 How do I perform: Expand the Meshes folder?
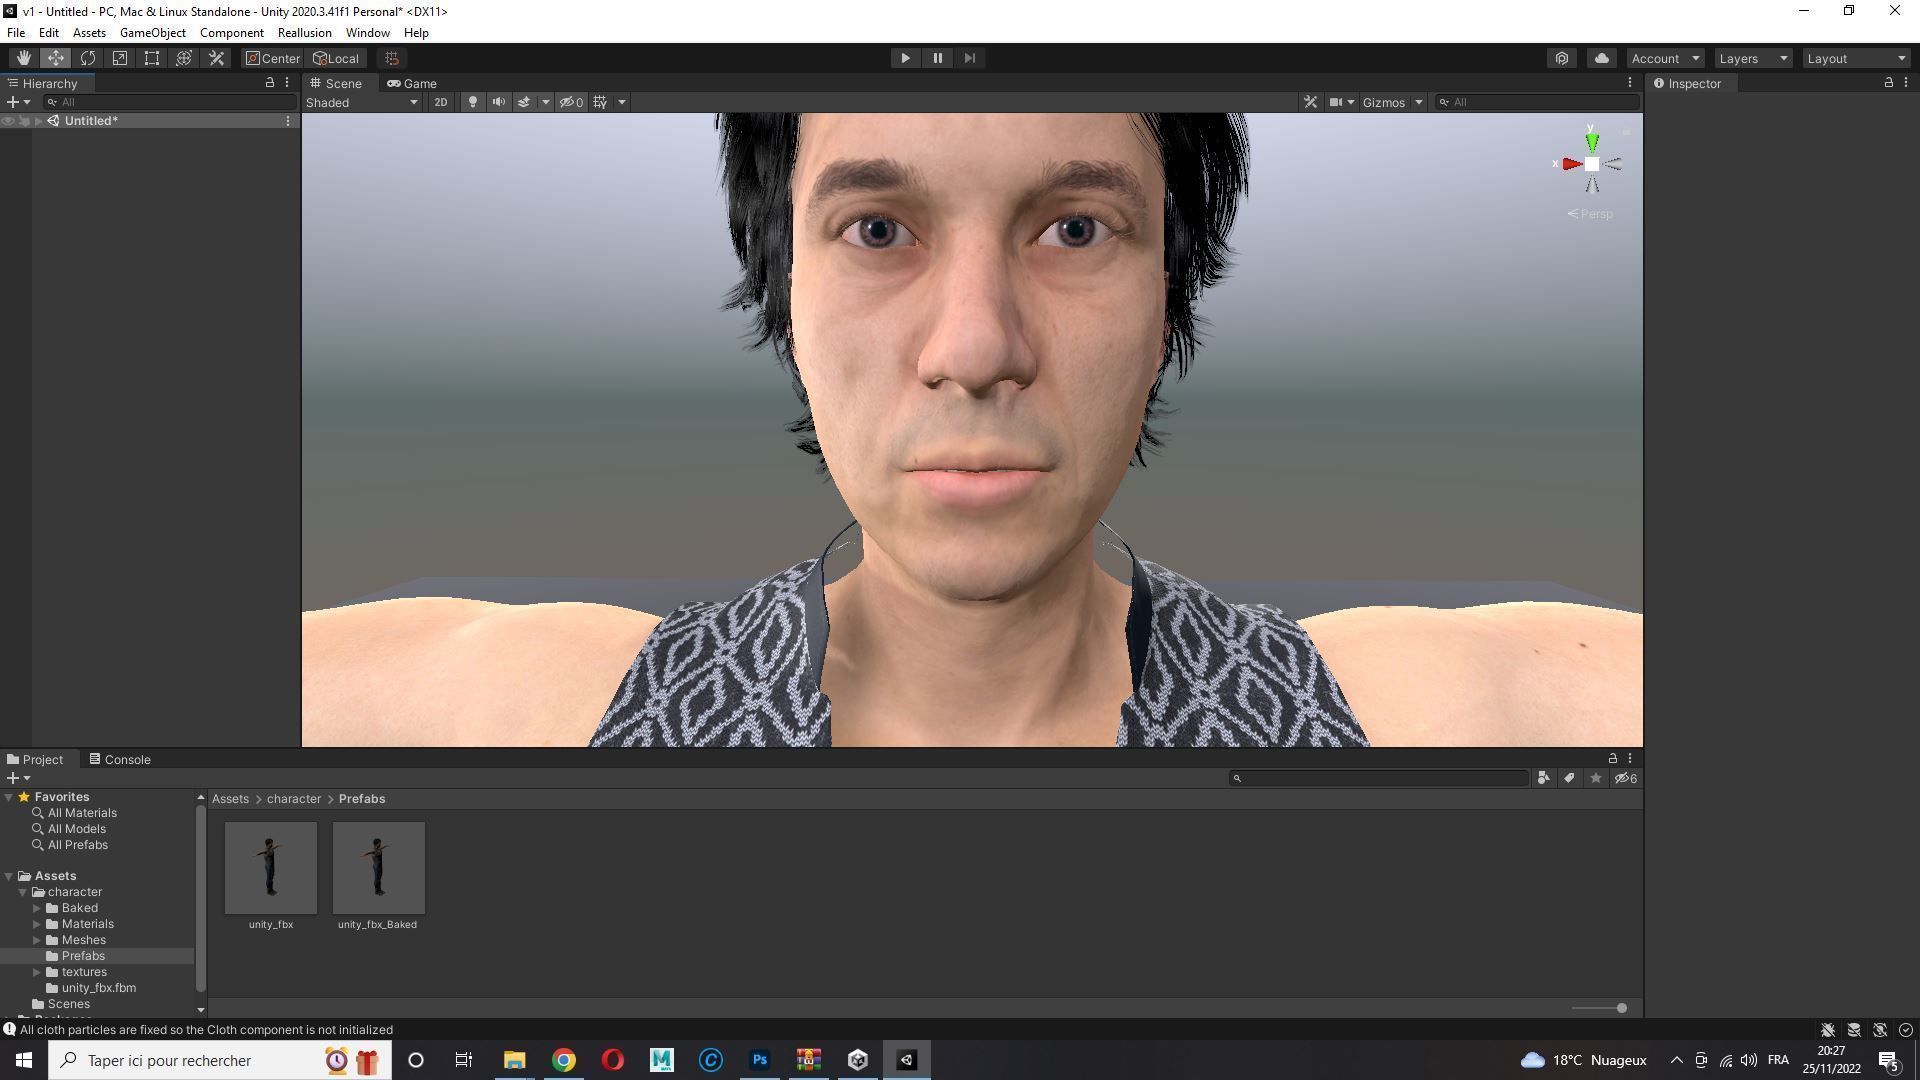pyautogui.click(x=37, y=940)
